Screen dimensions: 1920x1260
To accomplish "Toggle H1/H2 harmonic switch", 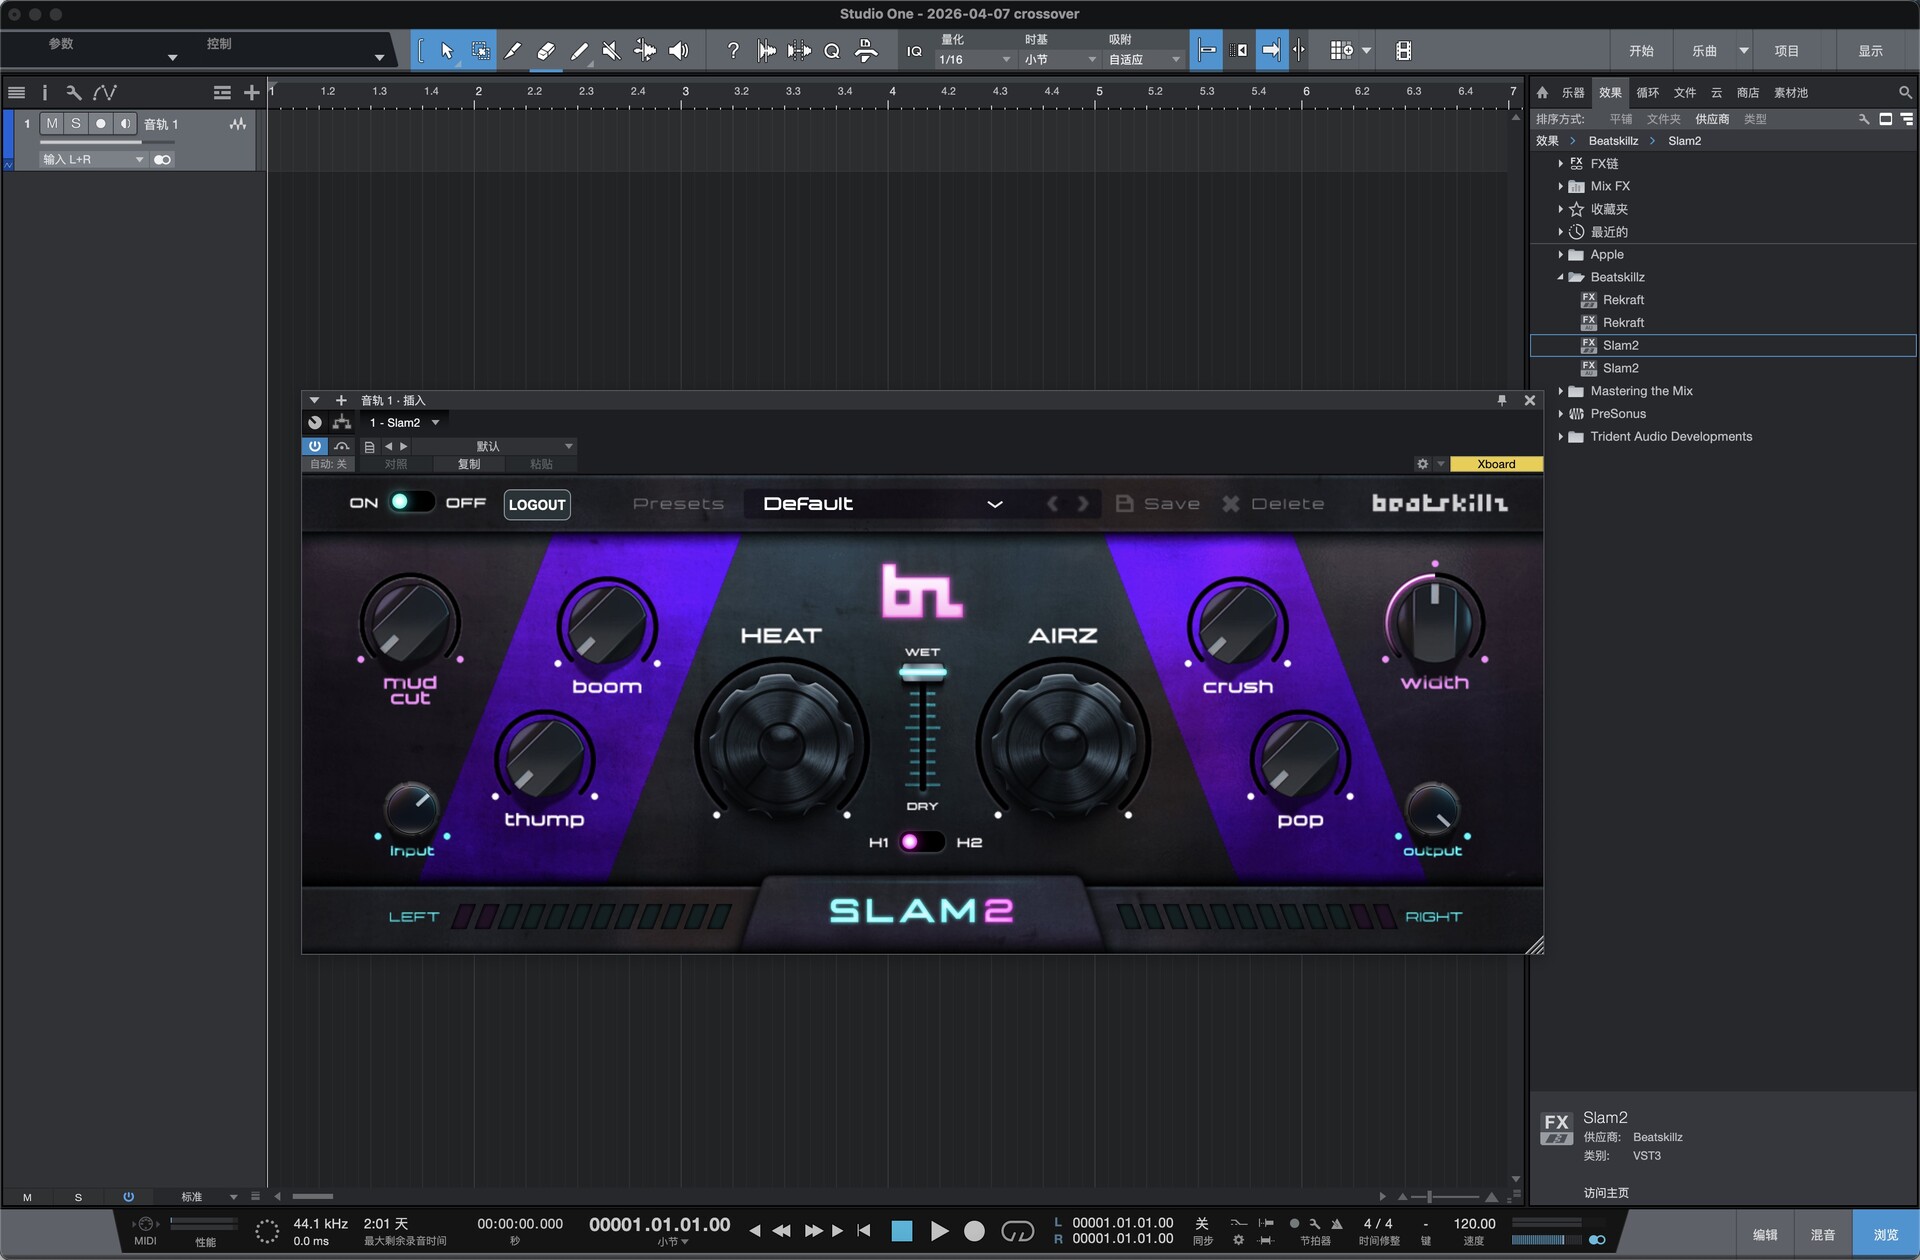I will [x=921, y=842].
